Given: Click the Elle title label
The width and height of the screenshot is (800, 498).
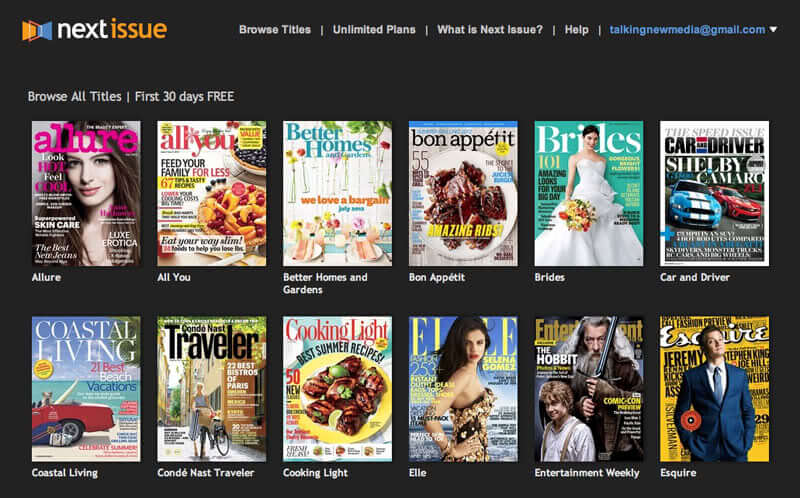Looking at the screenshot, I should tap(418, 472).
